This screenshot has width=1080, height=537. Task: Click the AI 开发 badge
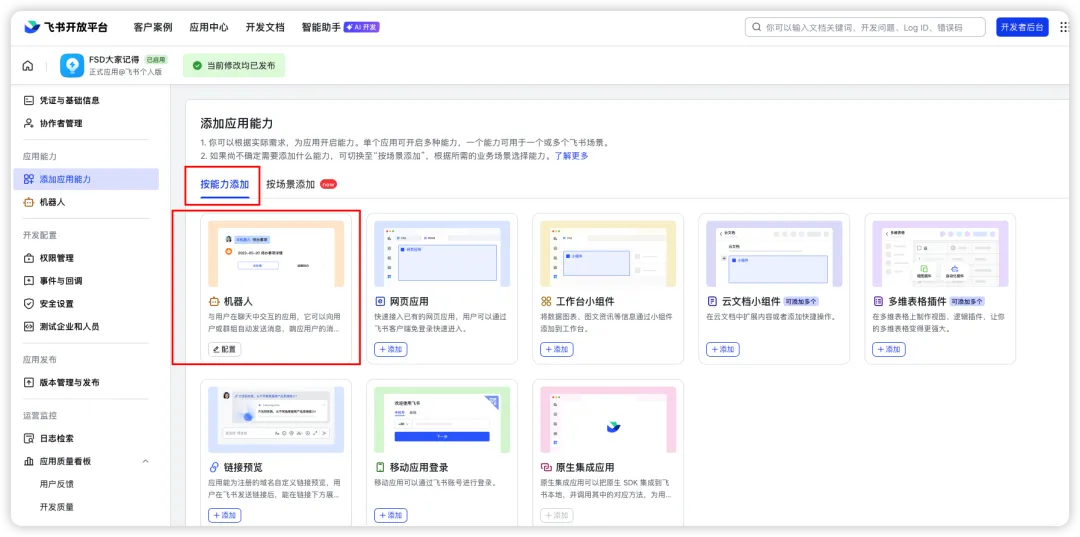click(362, 28)
